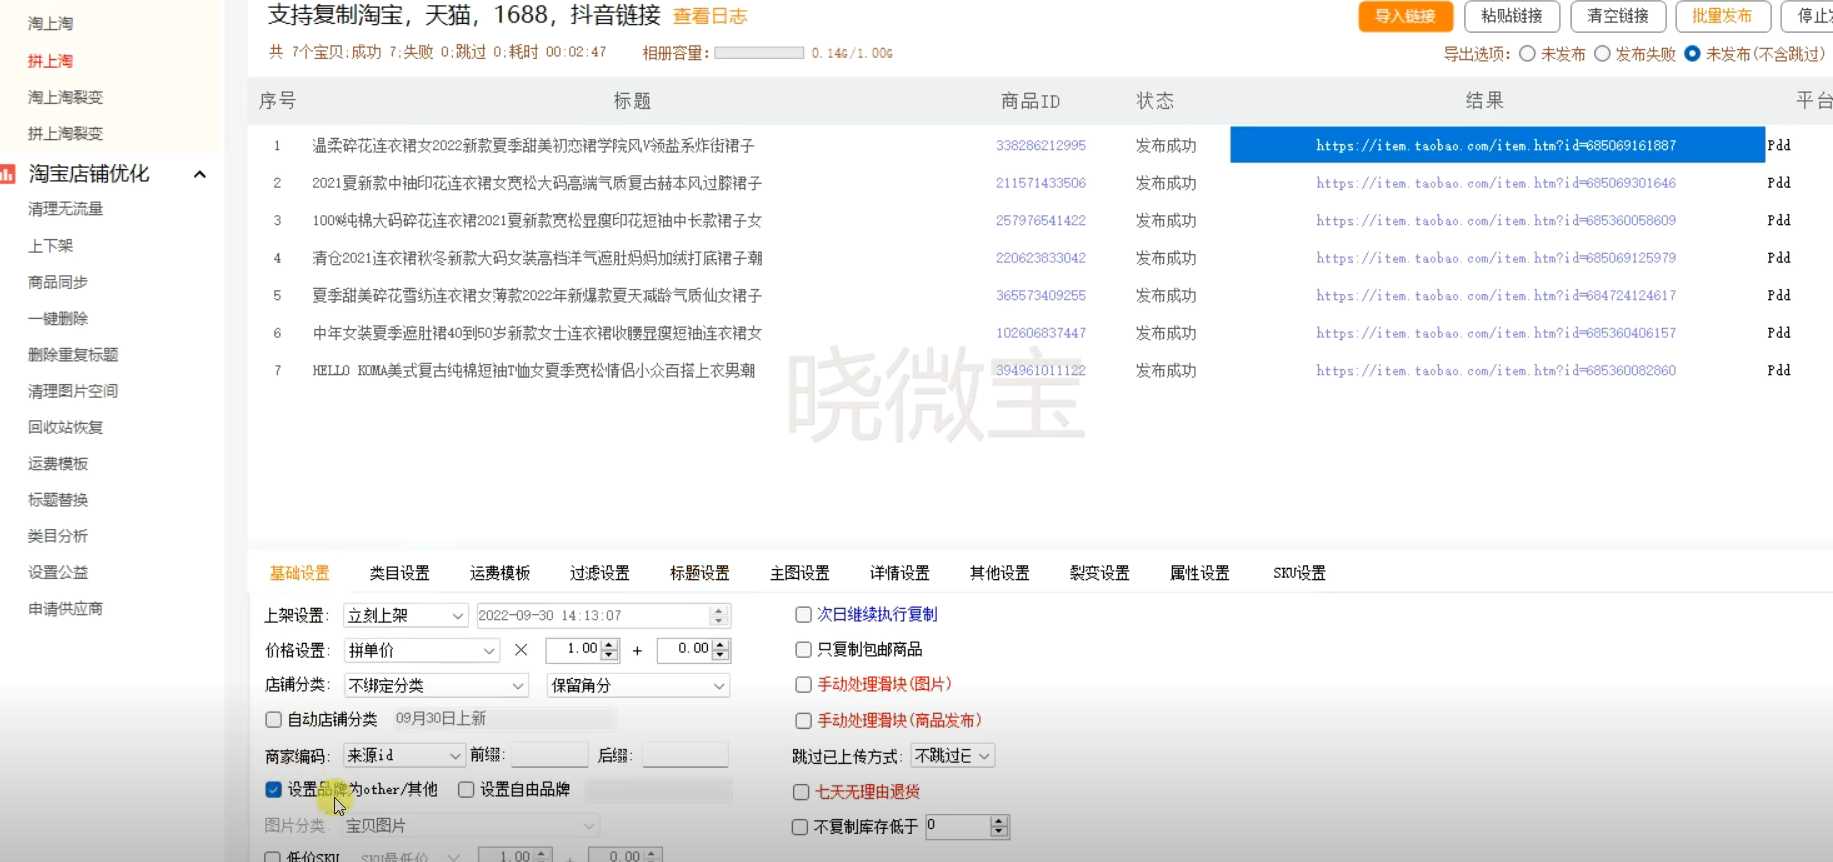Open 清理无流量 in the sidebar
This screenshot has width=1833, height=862.
(65, 209)
